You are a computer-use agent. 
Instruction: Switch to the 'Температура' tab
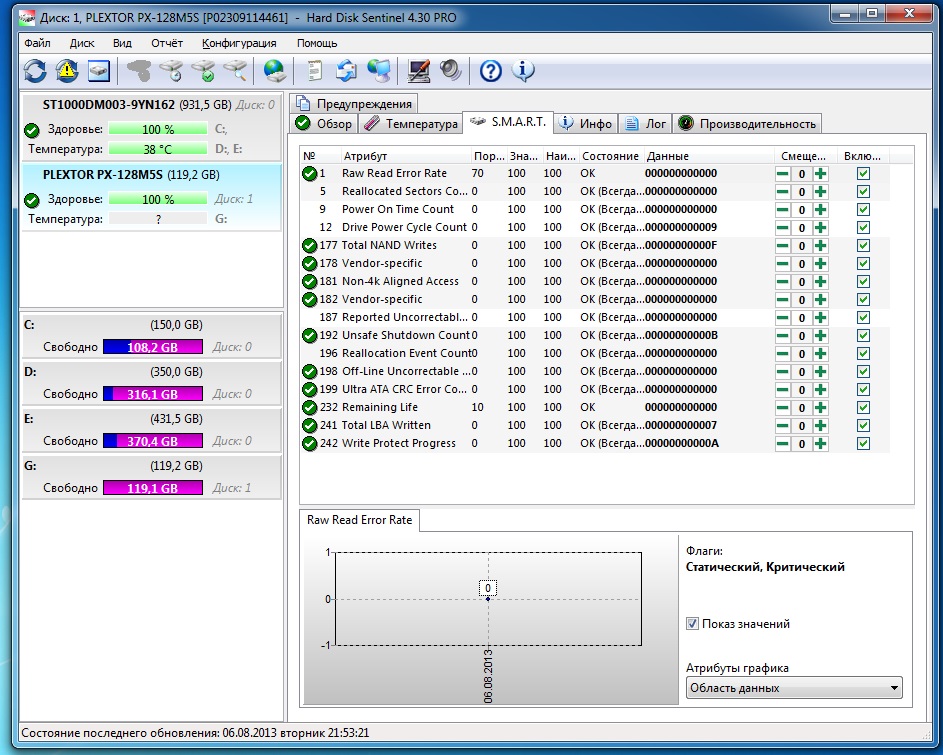[x=410, y=123]
